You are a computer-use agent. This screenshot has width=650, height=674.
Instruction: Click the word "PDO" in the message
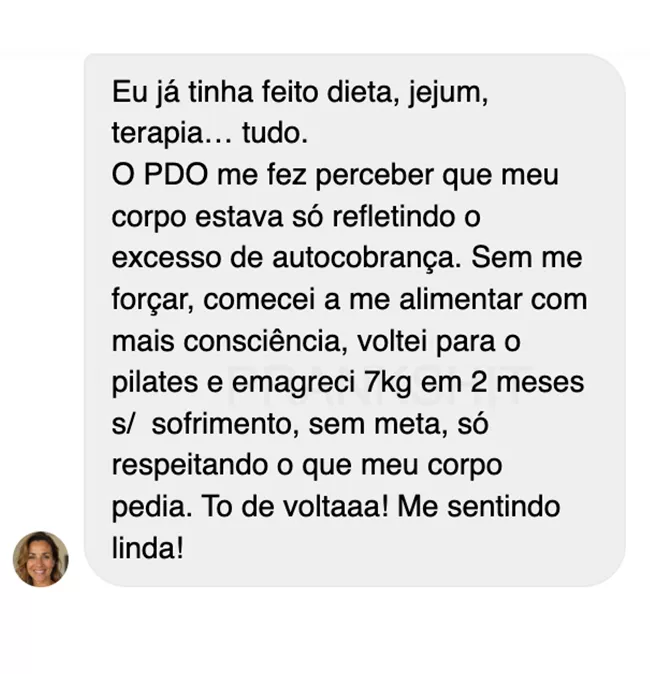click(x=175, y=175)
